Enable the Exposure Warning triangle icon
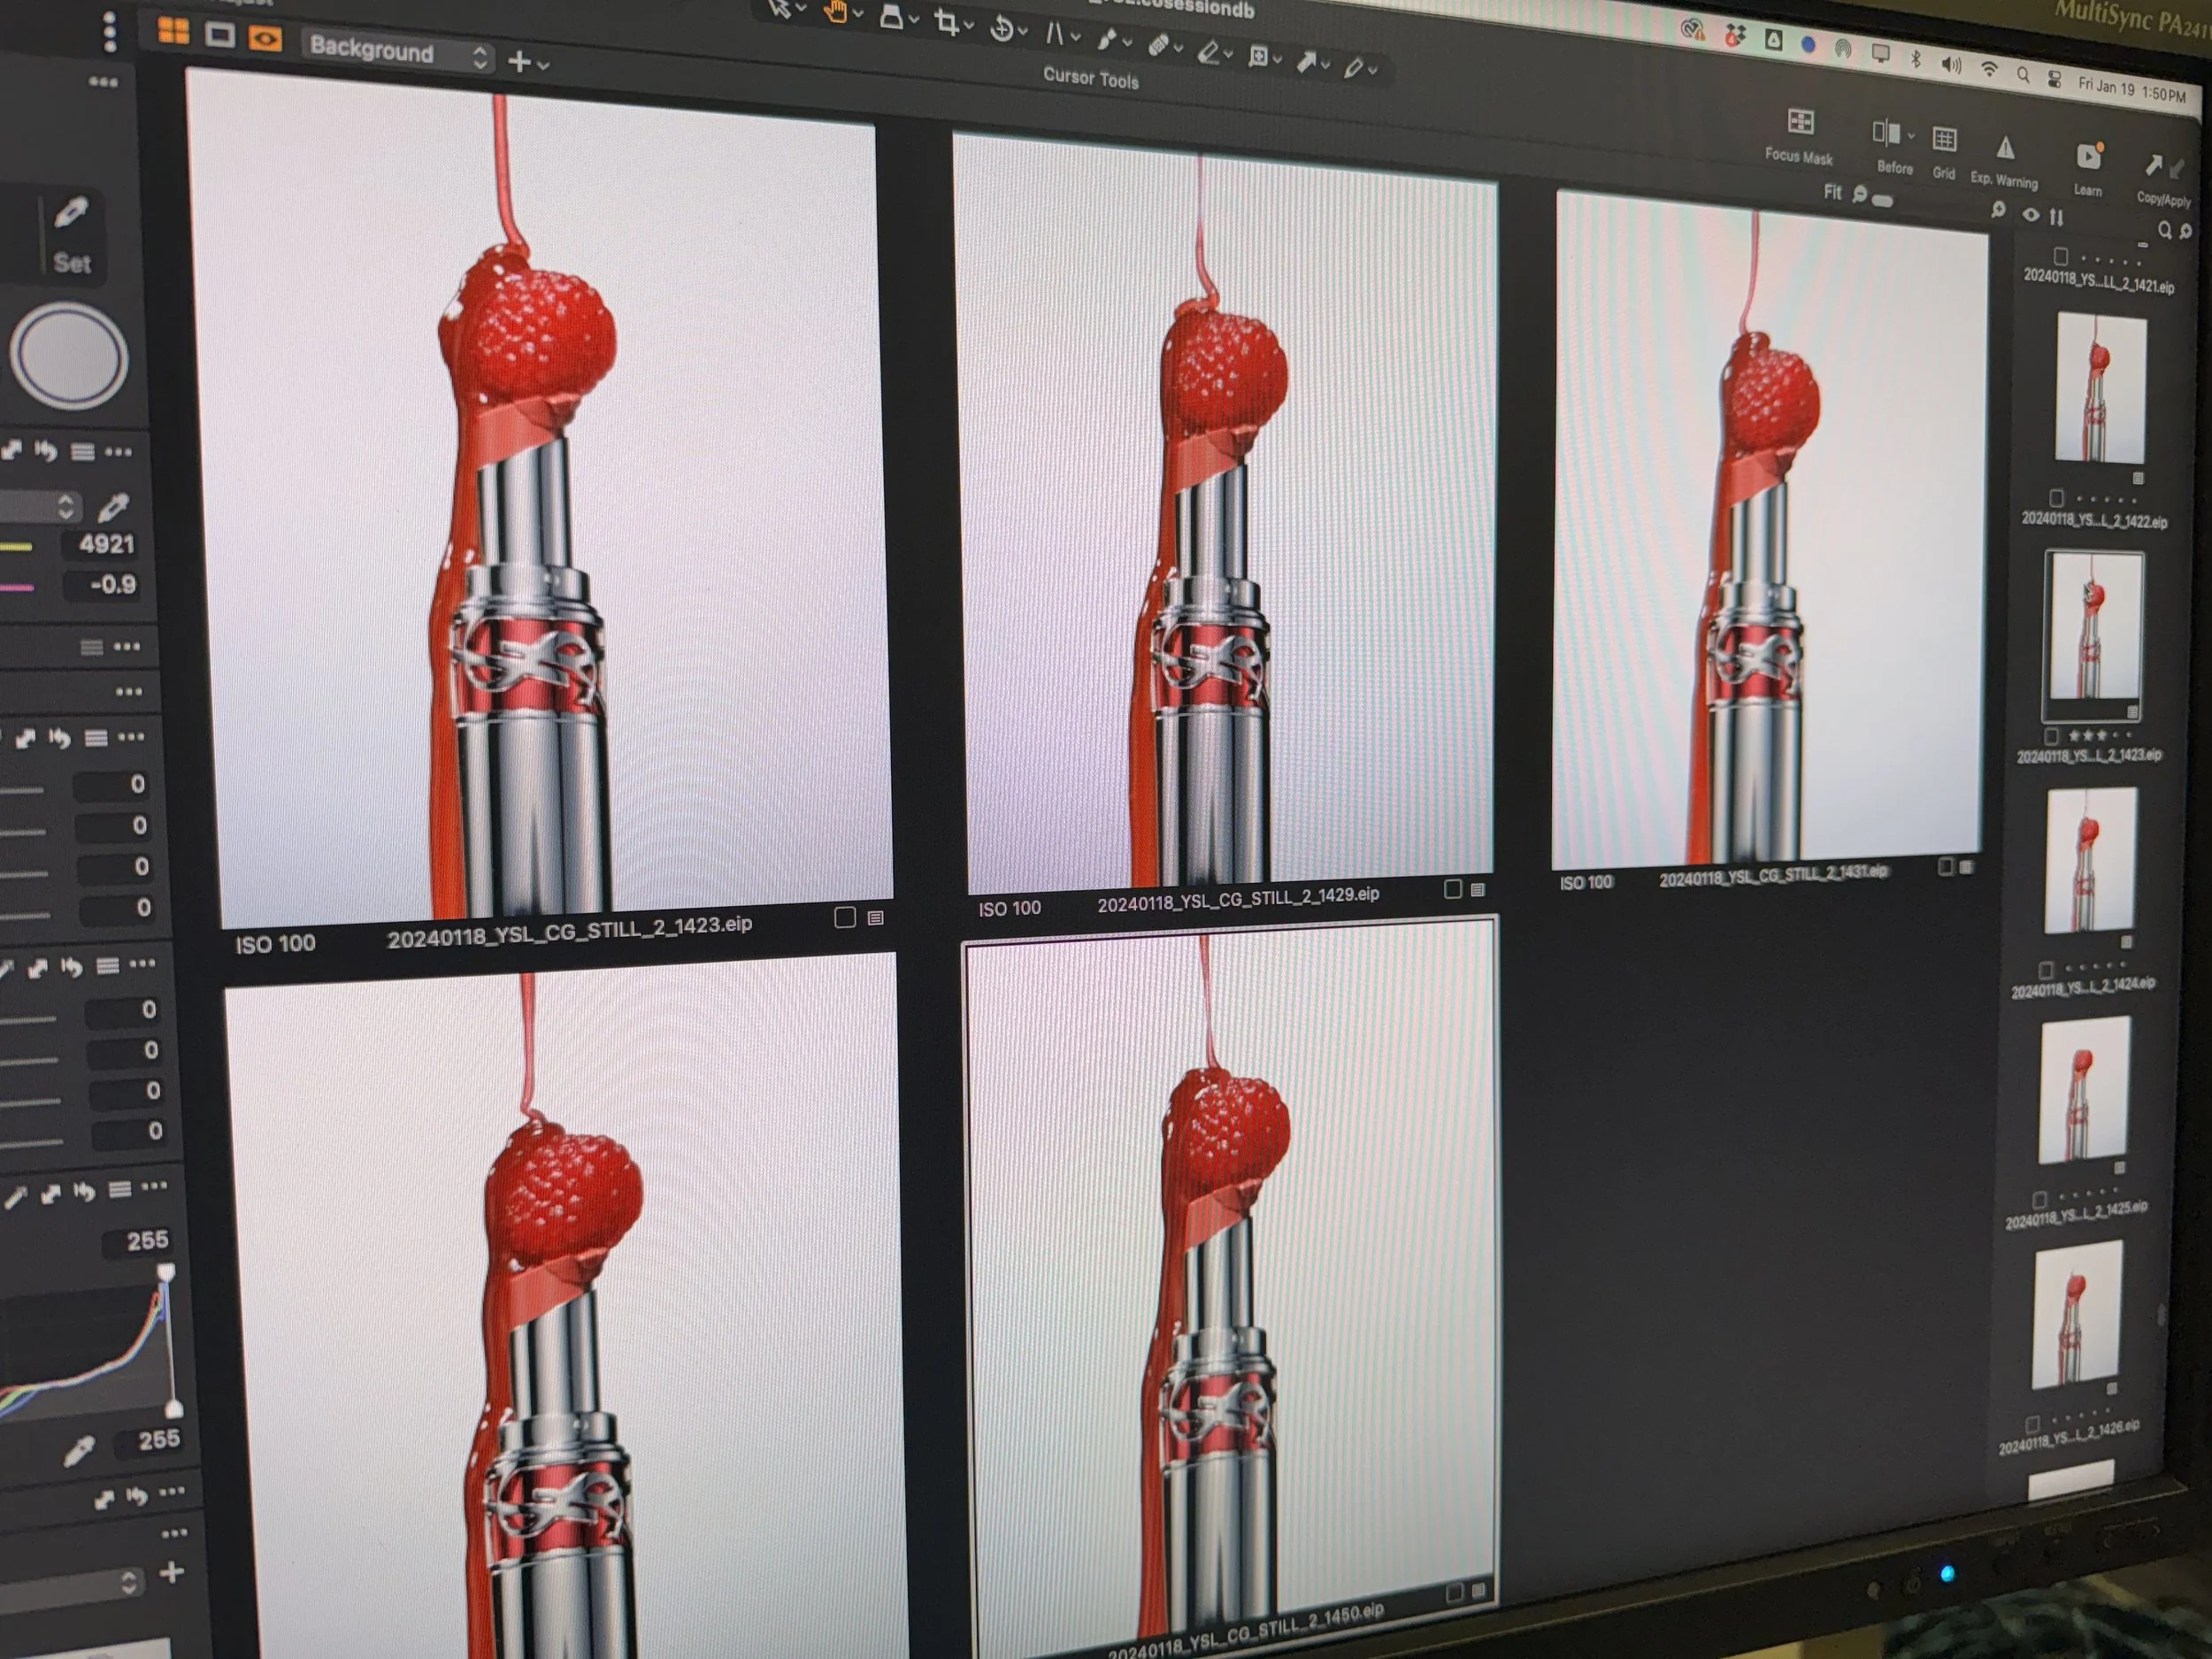Image resolution: width=2212 pixels, height=1659 pixels. pos(2005,149)
